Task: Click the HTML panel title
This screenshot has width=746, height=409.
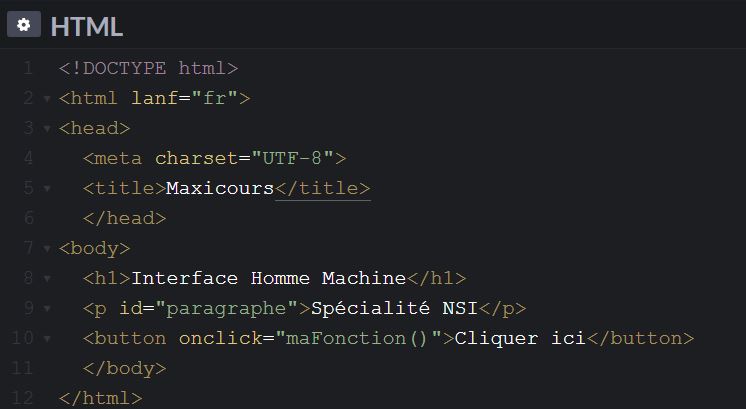Action: pos(87,27)
